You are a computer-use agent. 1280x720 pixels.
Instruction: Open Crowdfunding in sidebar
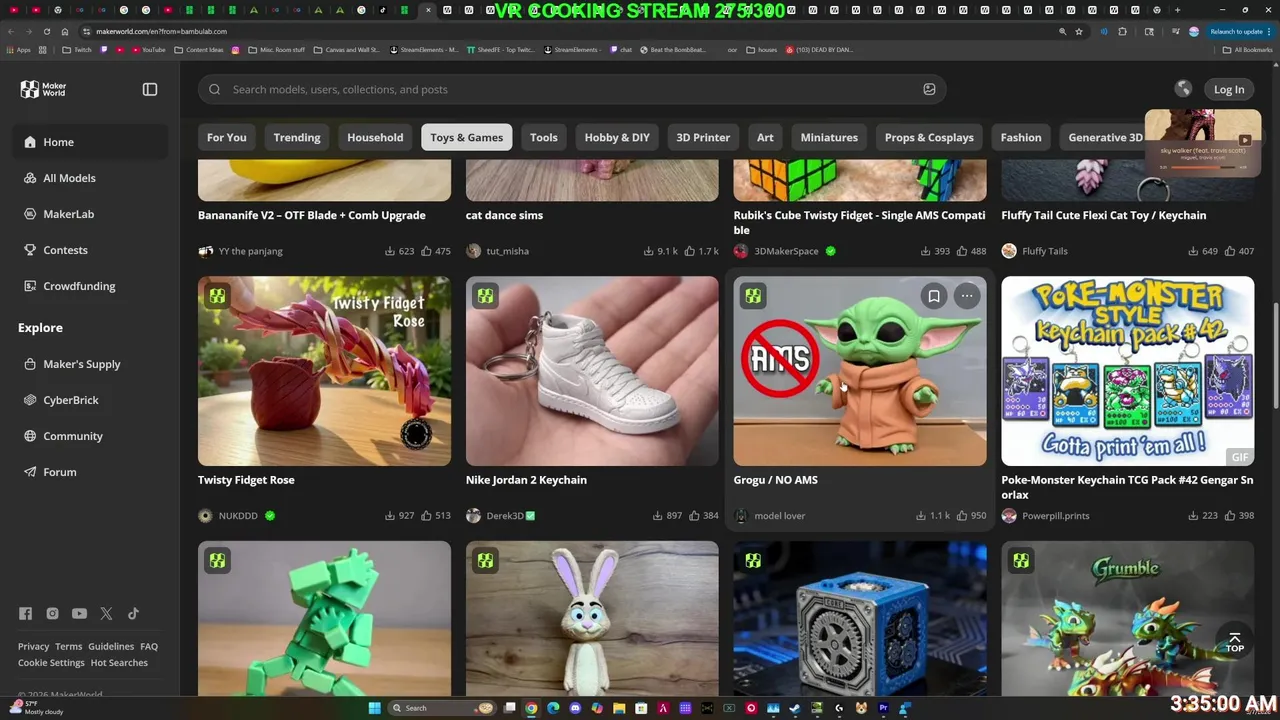click(91, 286)
